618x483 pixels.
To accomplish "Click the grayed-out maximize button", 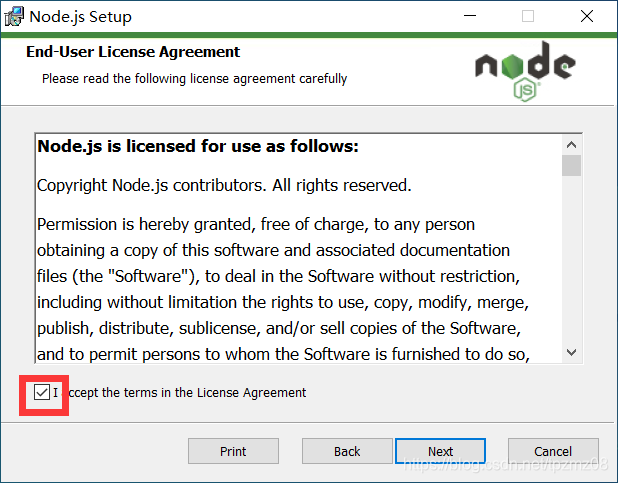I will point(528,16).
